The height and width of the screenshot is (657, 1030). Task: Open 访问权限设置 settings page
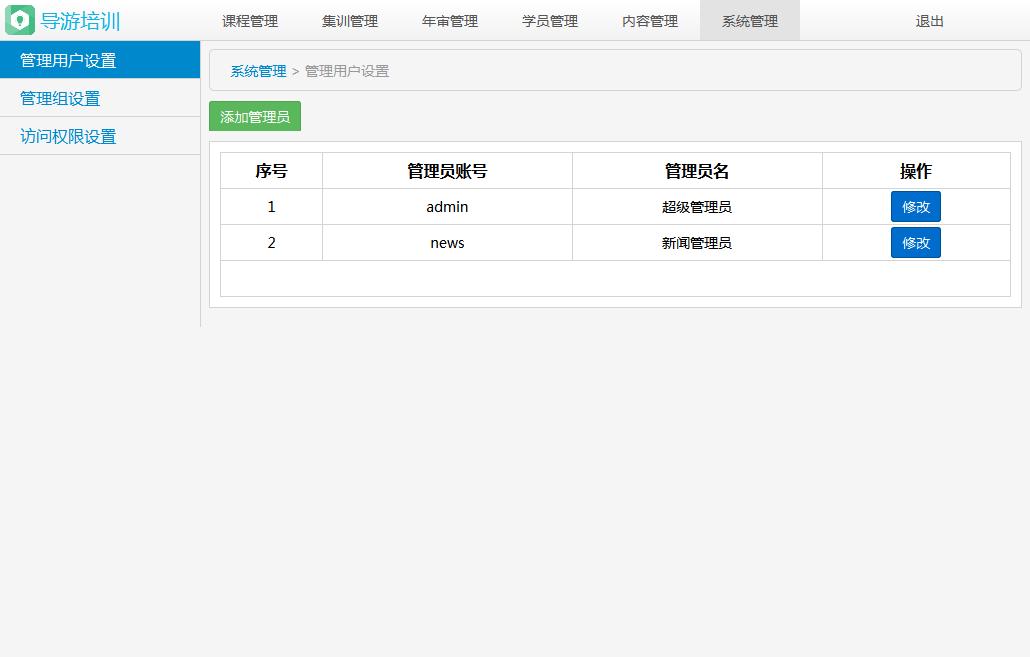point(66,136)
